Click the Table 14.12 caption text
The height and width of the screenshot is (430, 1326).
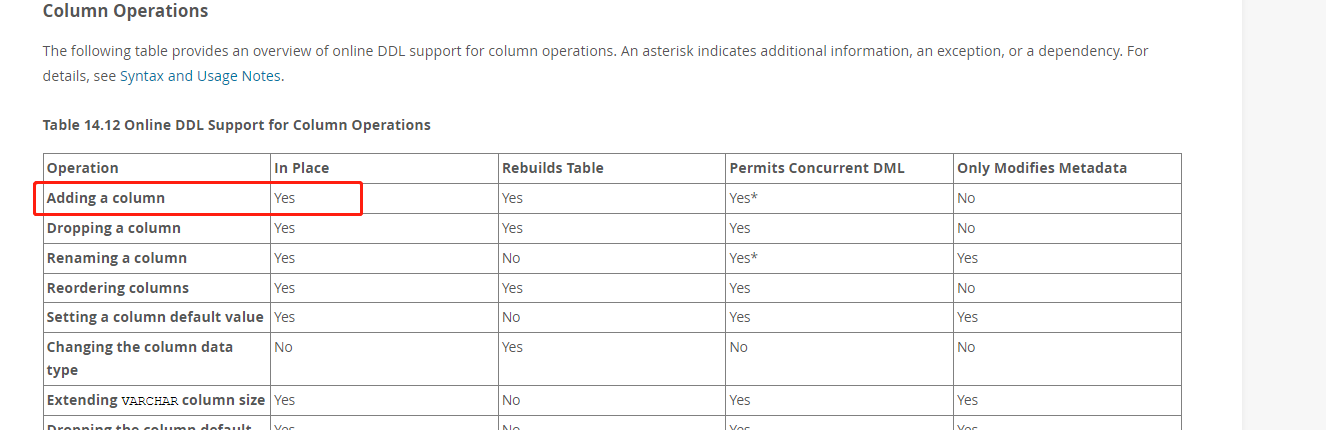236,125
